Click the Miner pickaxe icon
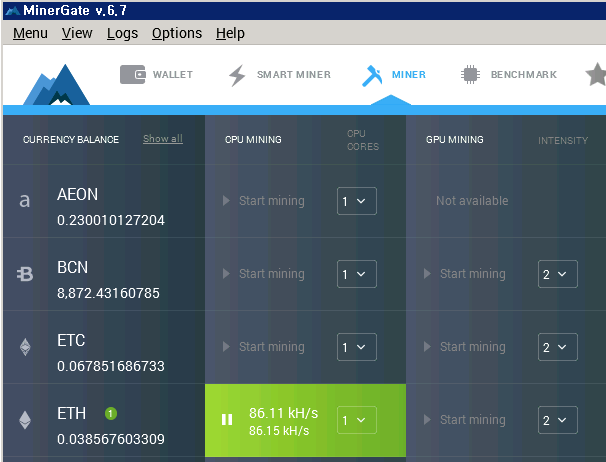The image size is (606, 462). click(x=372, y=75)
